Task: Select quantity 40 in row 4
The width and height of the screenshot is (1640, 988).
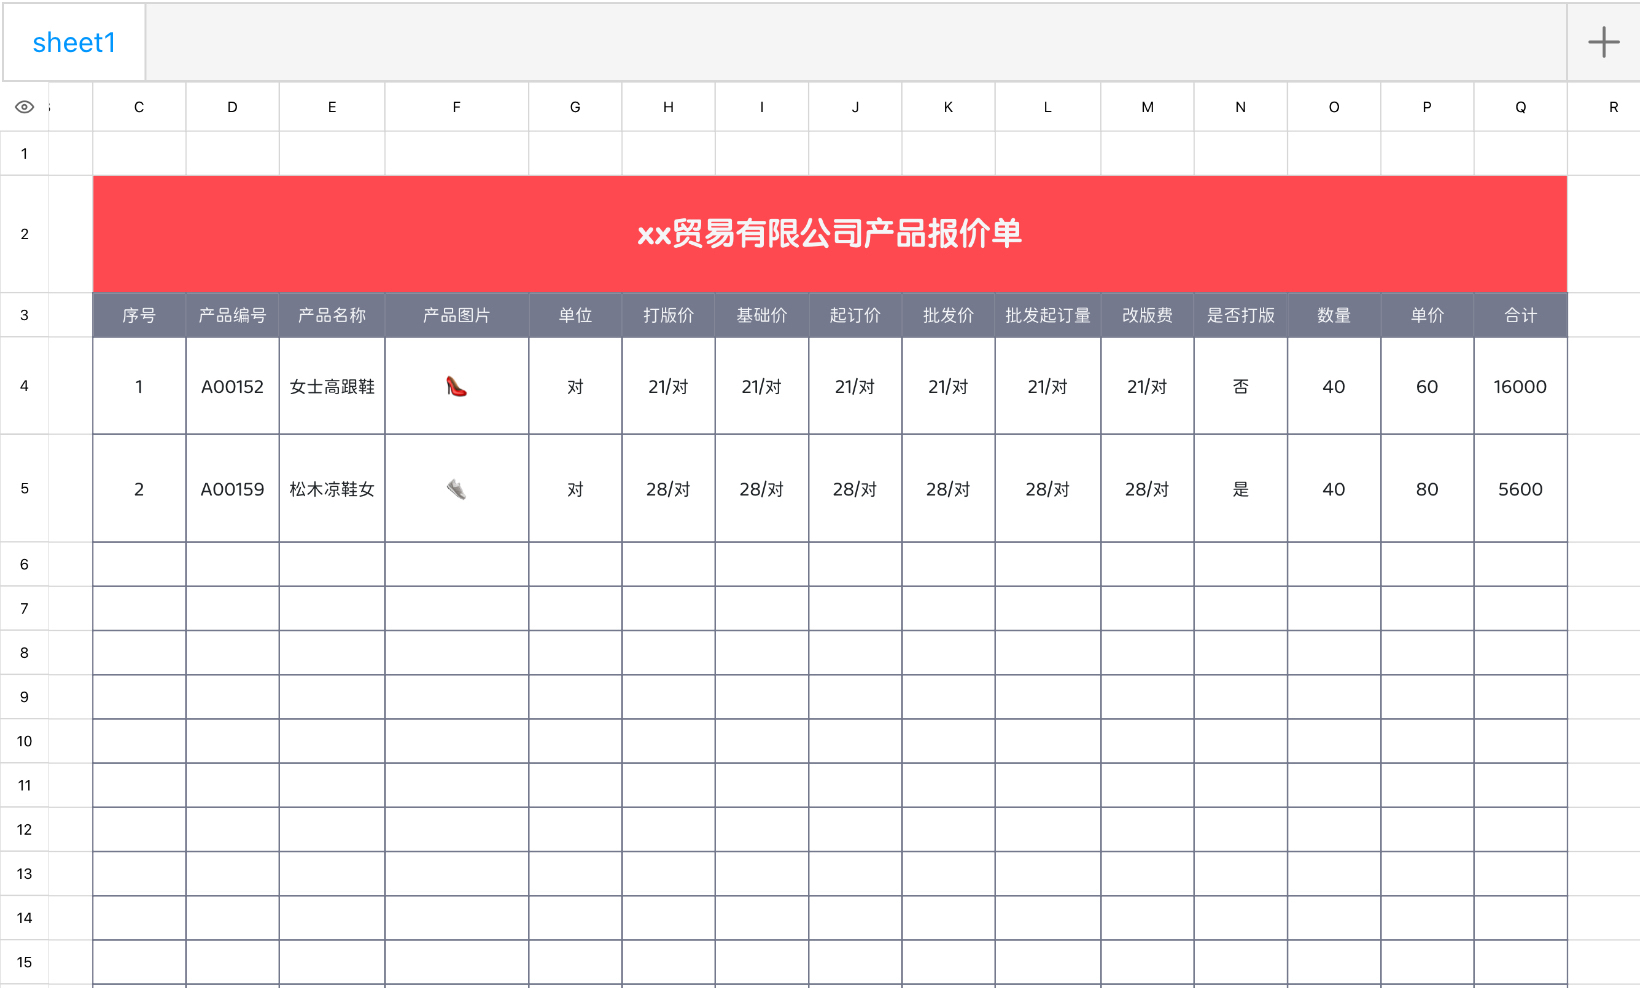Action: [x=1334, y=386]
